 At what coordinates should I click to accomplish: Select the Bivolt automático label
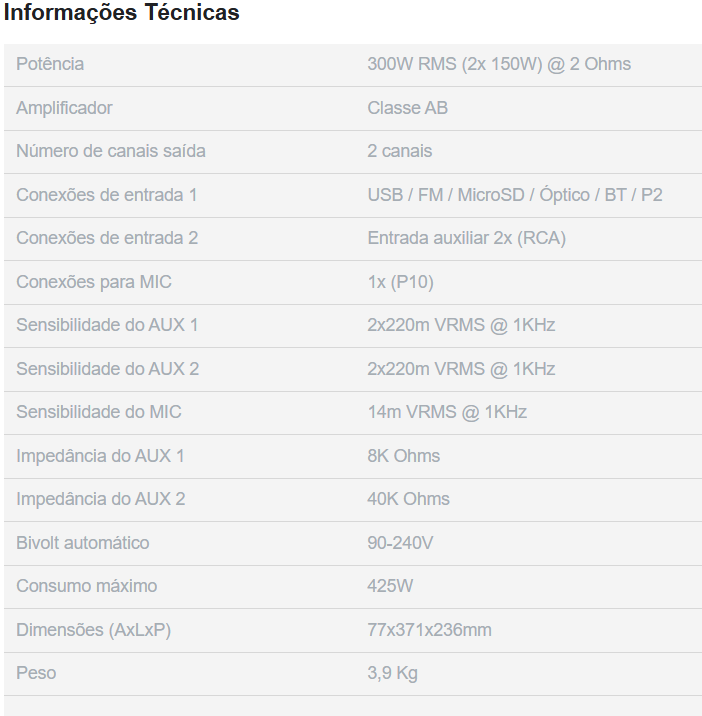pyautogui.click(x=83, y=543)
